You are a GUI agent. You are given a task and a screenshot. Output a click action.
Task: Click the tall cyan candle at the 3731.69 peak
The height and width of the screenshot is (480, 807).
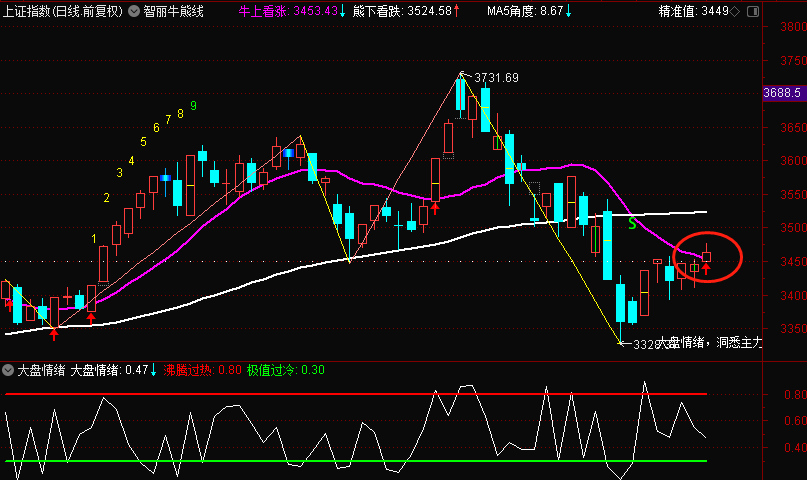[x=461, y=93]
